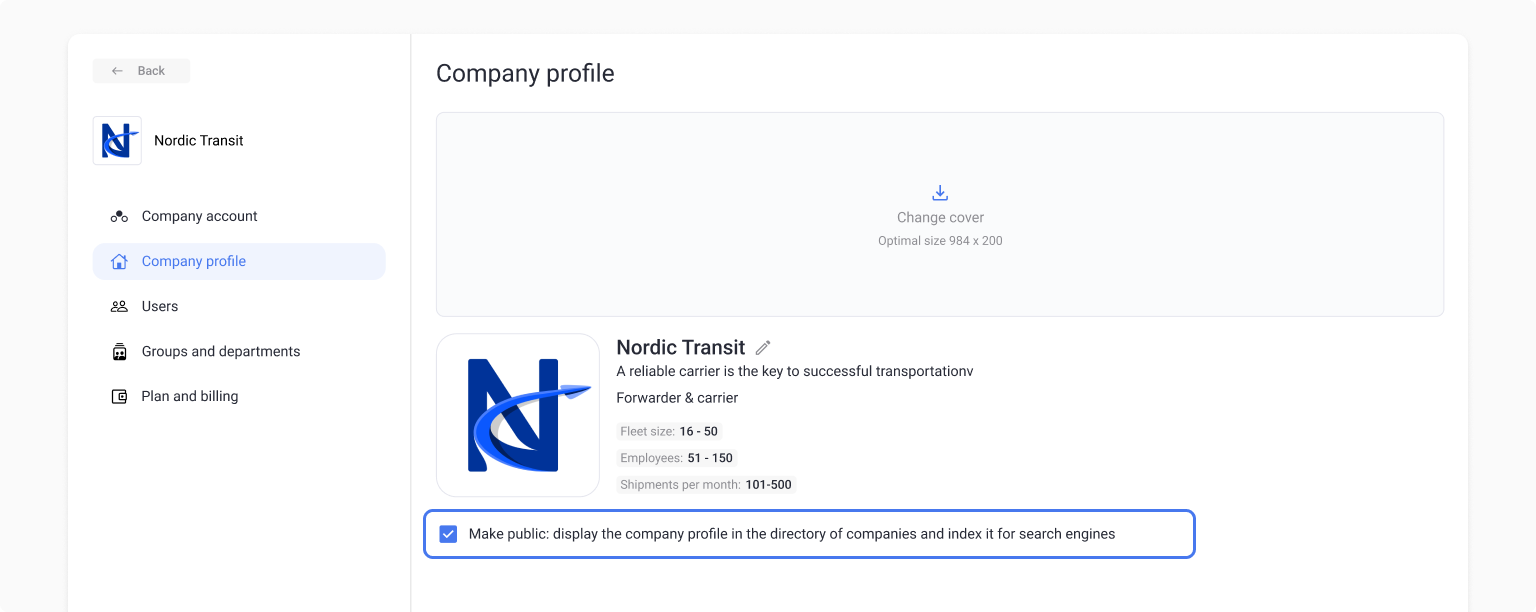Viewport: 1536px width, 612px height.
Task: Click the Users people icon
Action: [x=119, y=307]
